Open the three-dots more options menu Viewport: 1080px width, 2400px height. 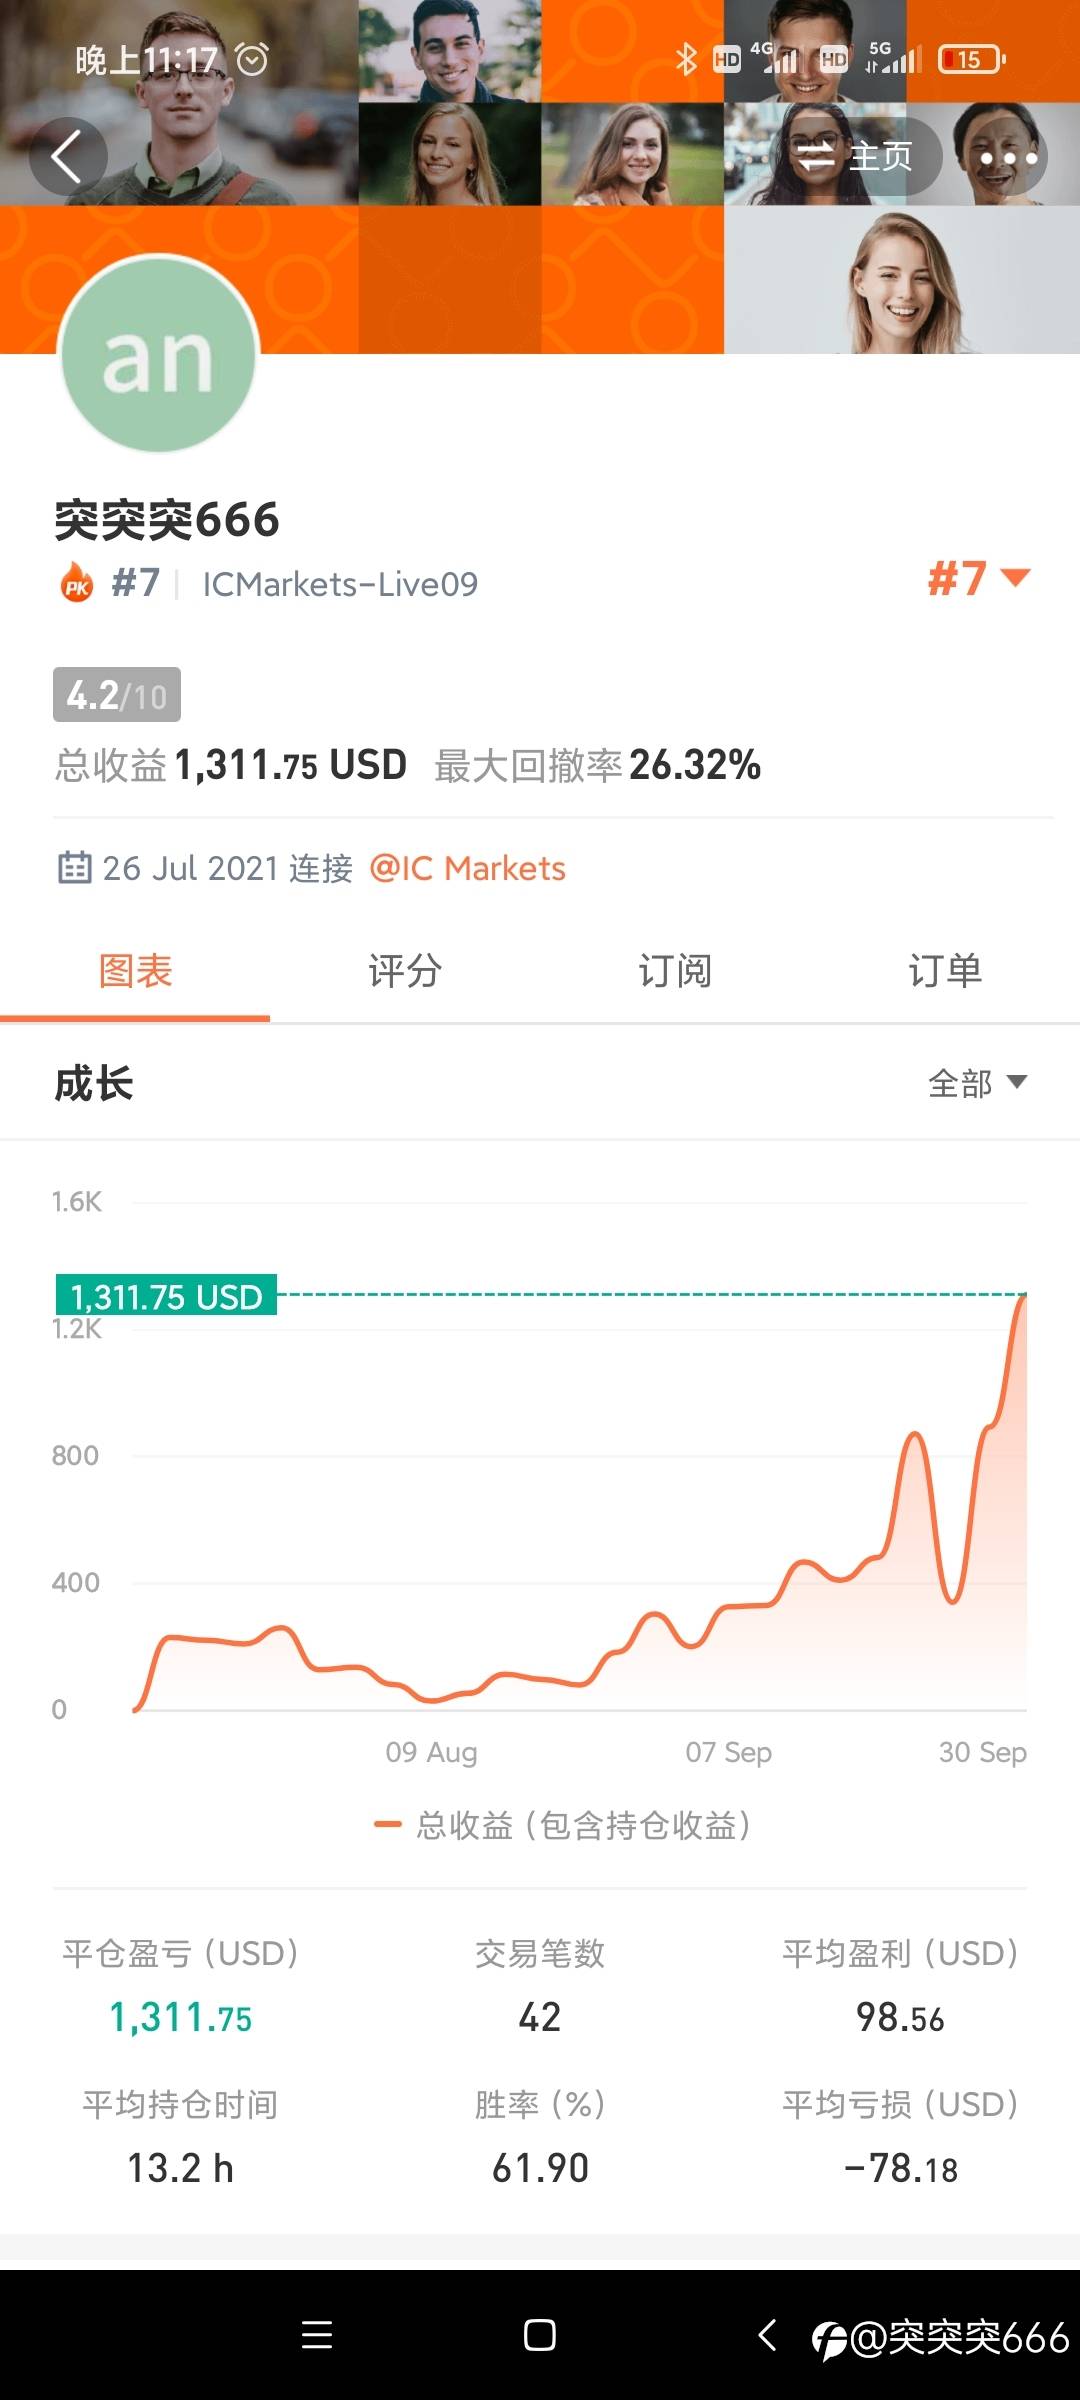(x=1008, y=158)
